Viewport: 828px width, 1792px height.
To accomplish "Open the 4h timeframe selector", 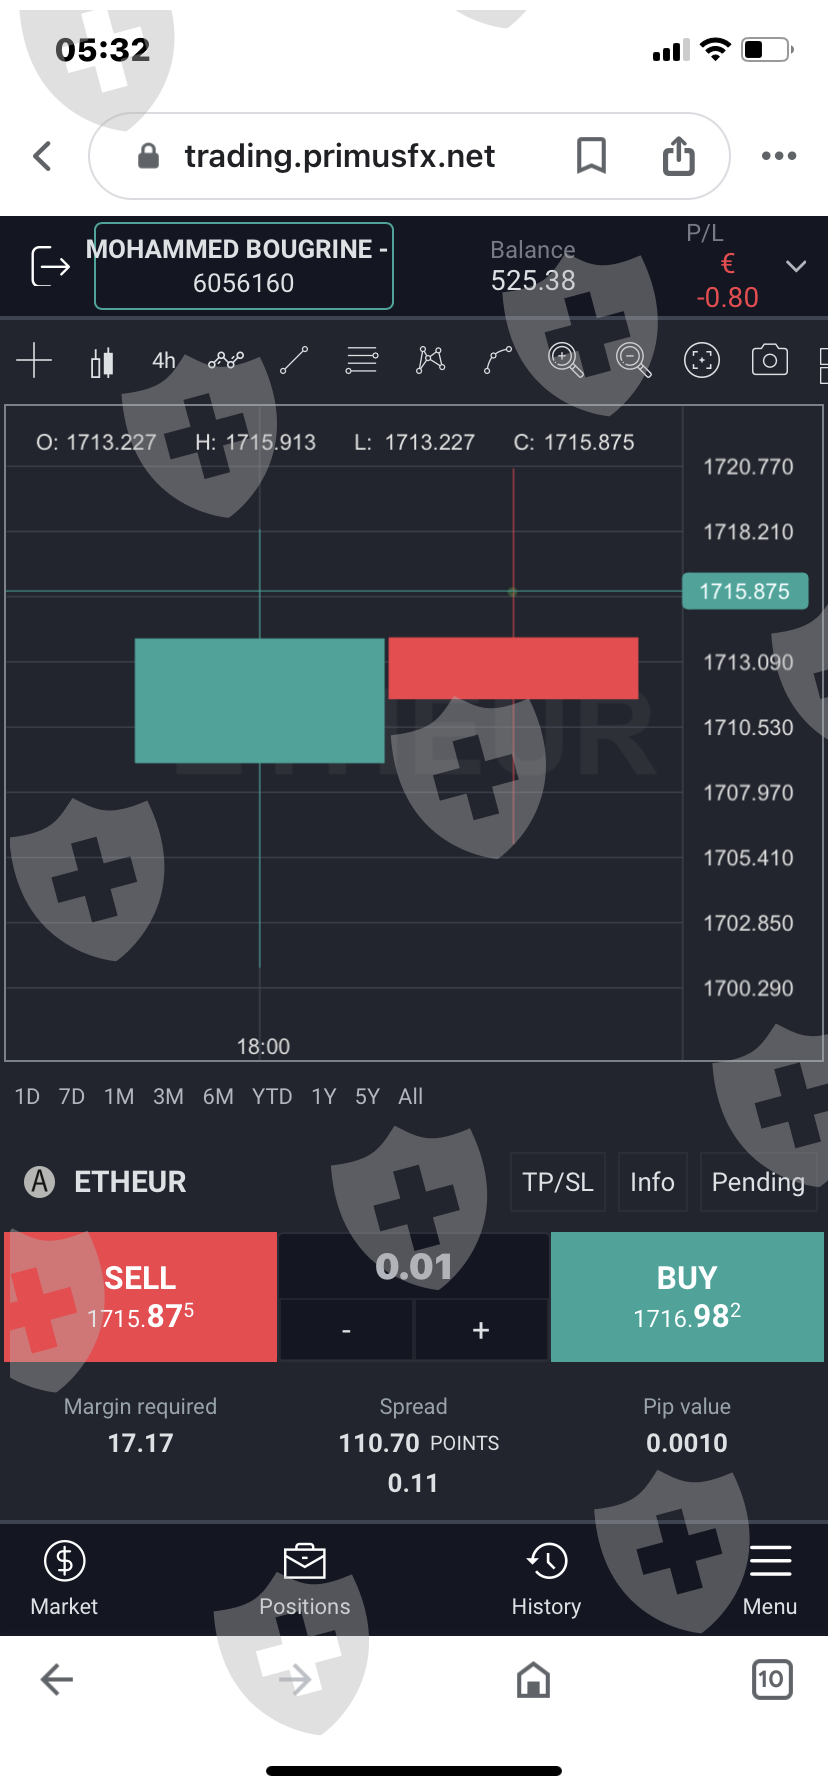I will (163, 360).
